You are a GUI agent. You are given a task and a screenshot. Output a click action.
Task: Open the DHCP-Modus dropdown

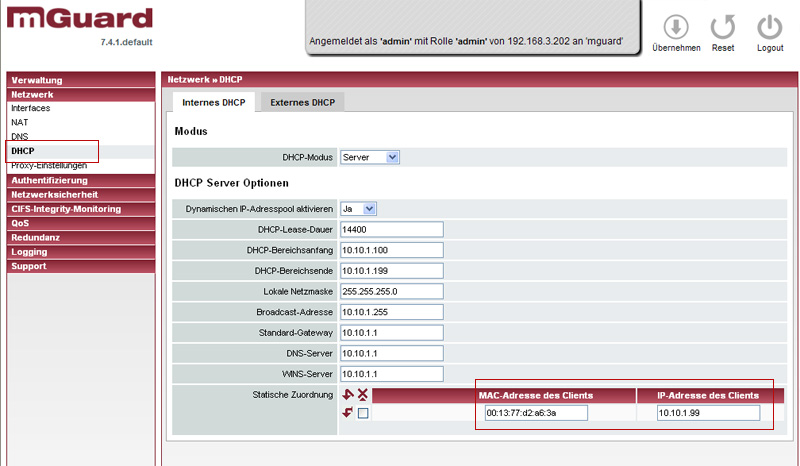370,157
